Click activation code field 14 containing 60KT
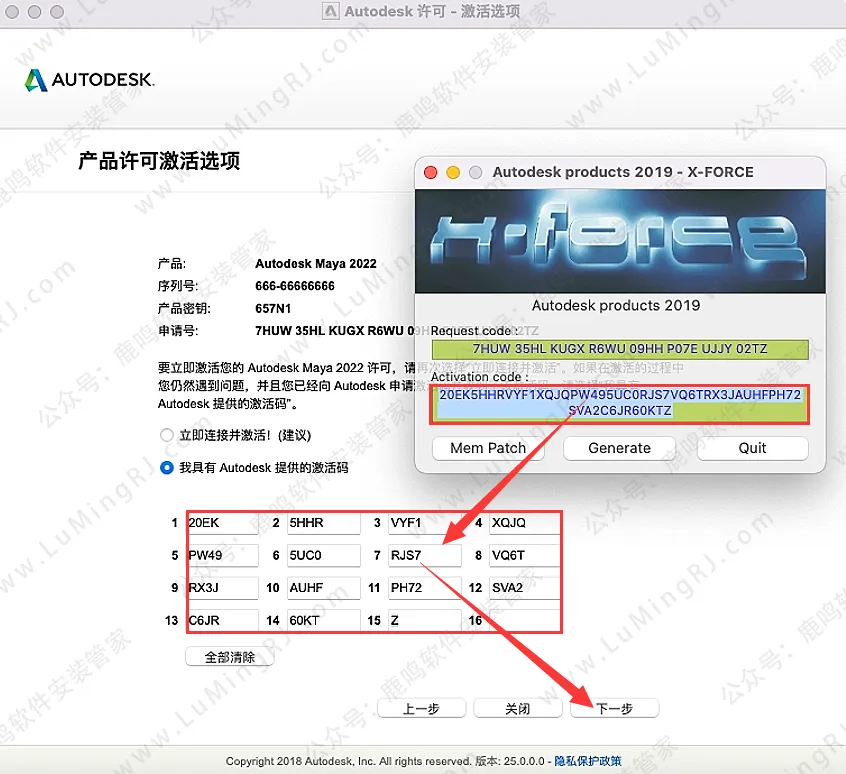 coord(324,620)
